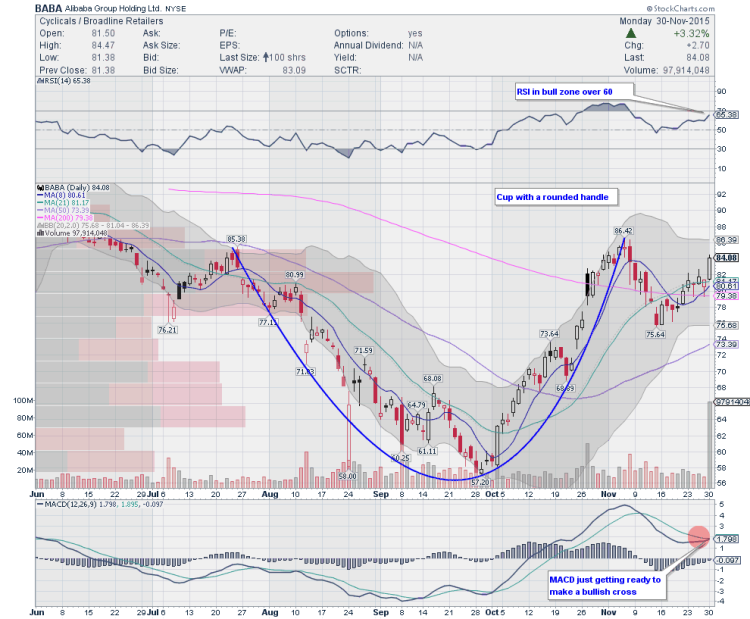Select the 'MA(8) 80.61' legend entry
The height and width of the screenshot is (619, 750).
pyautogui.click(x=61, y=195)
